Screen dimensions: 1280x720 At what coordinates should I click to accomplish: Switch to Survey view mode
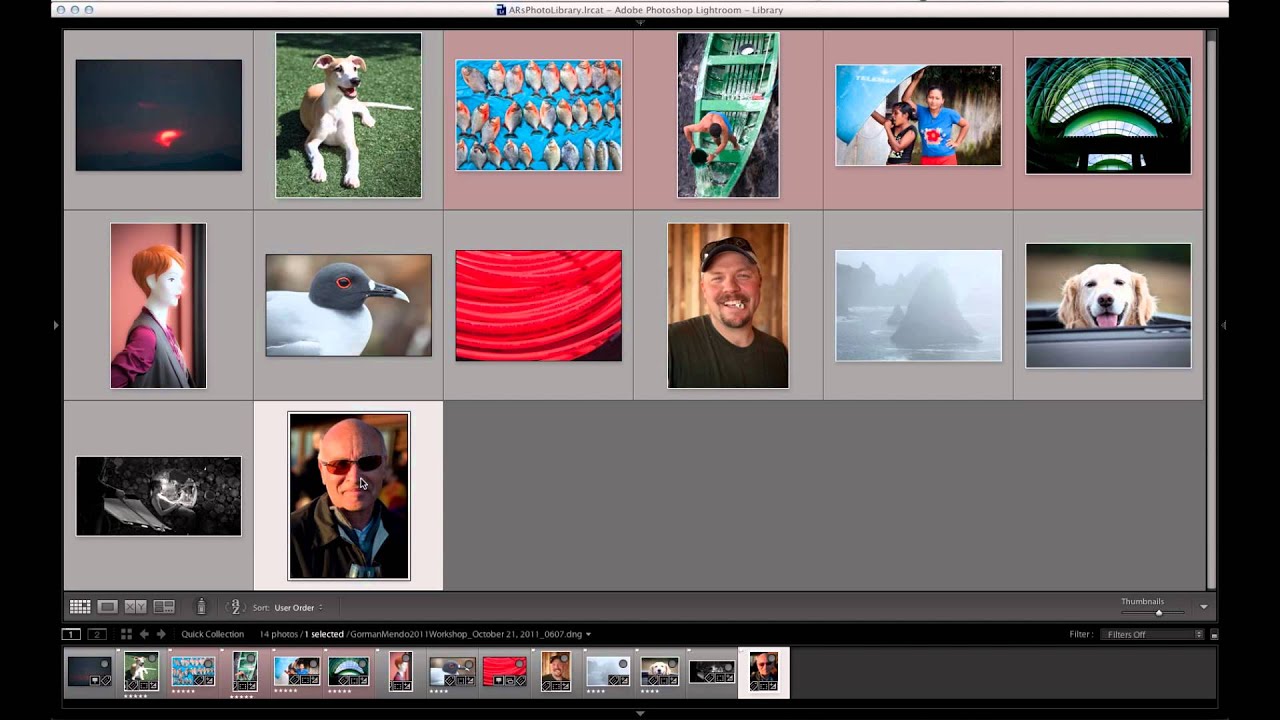click(x=164, y=607)
